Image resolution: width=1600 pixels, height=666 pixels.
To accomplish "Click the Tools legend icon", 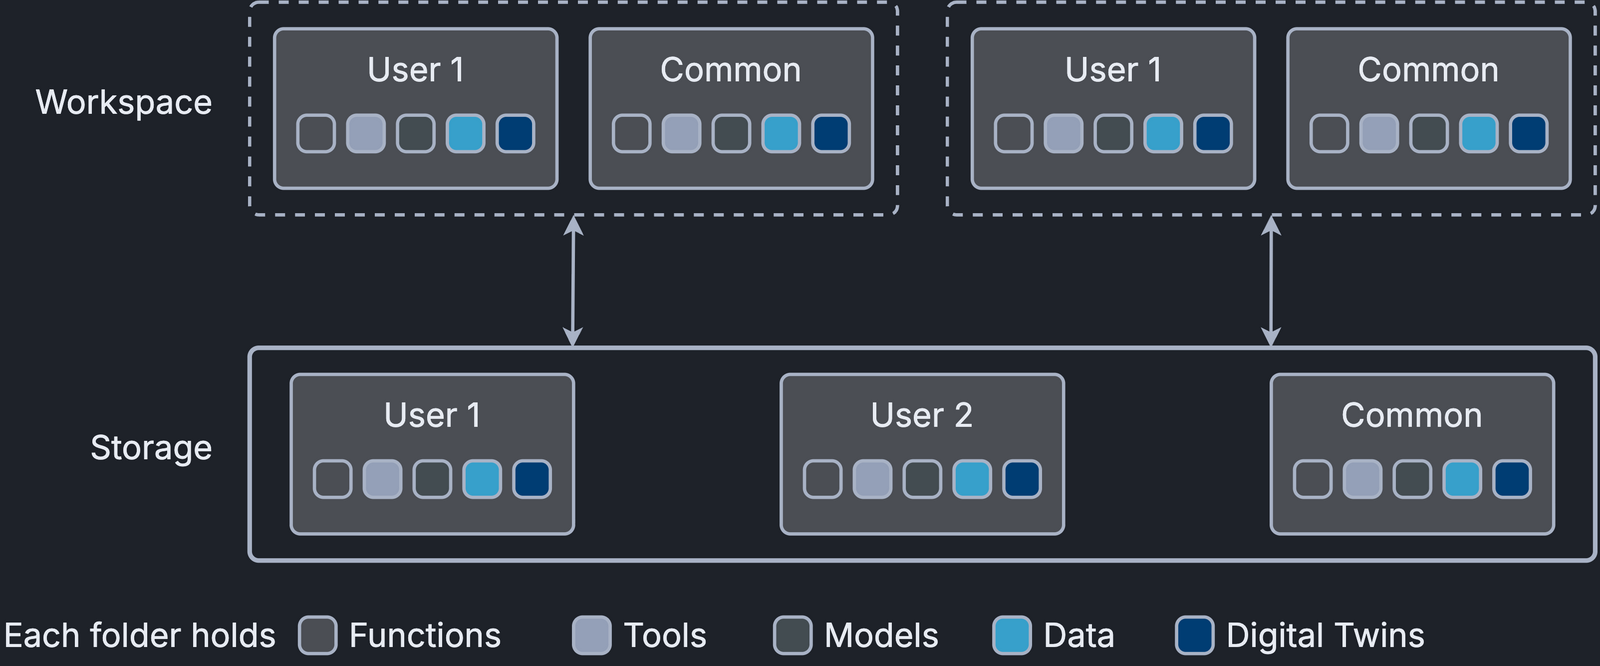I will (x=592, y=635).
